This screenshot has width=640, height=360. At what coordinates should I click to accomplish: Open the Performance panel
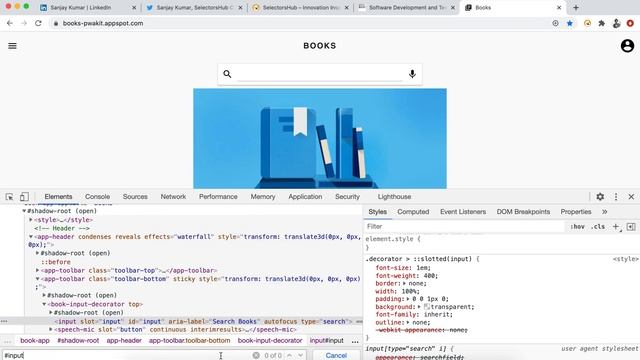click(218, 197)
